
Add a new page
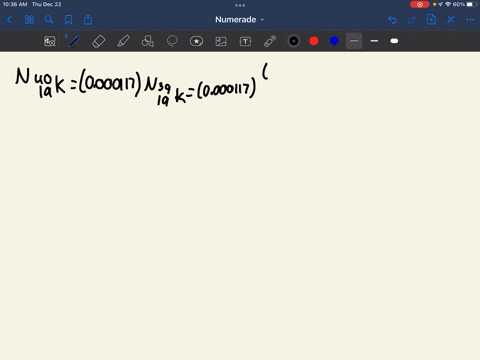point(431,20)
